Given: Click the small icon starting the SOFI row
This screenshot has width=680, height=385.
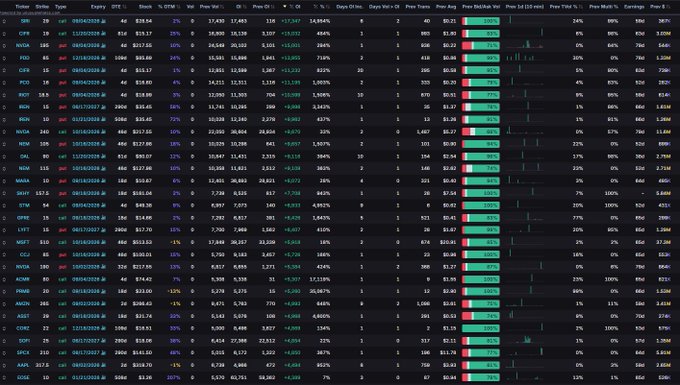Looking at the screenshot, I should point(4,341).
